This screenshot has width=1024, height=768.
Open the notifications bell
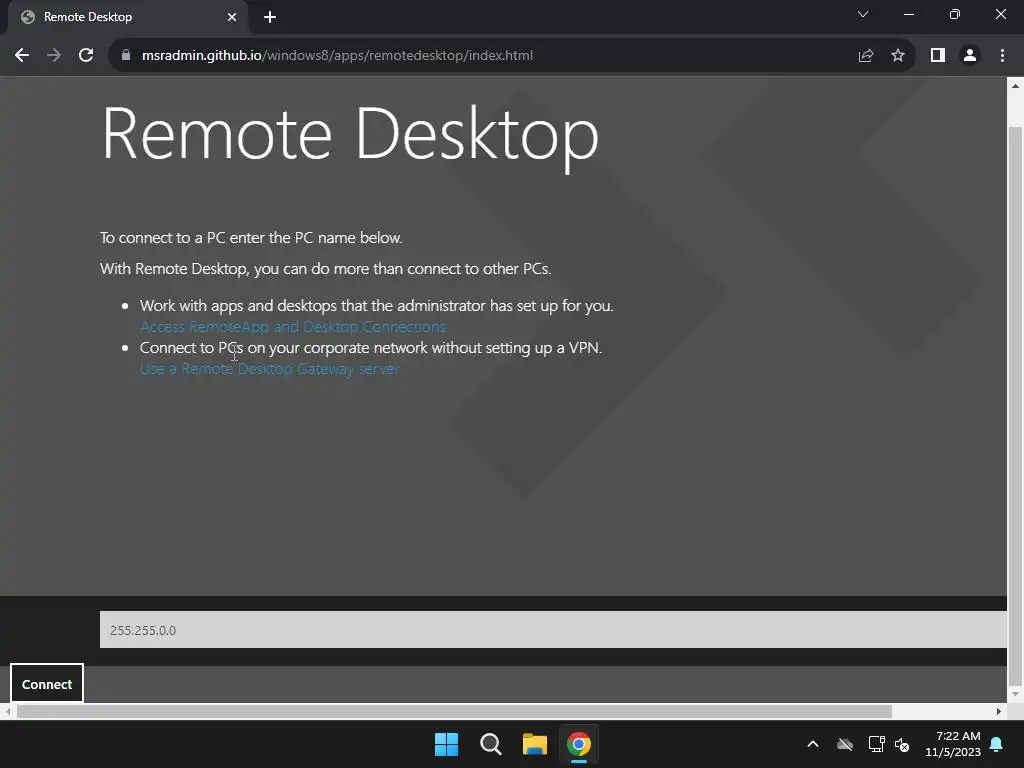point(997,744)
